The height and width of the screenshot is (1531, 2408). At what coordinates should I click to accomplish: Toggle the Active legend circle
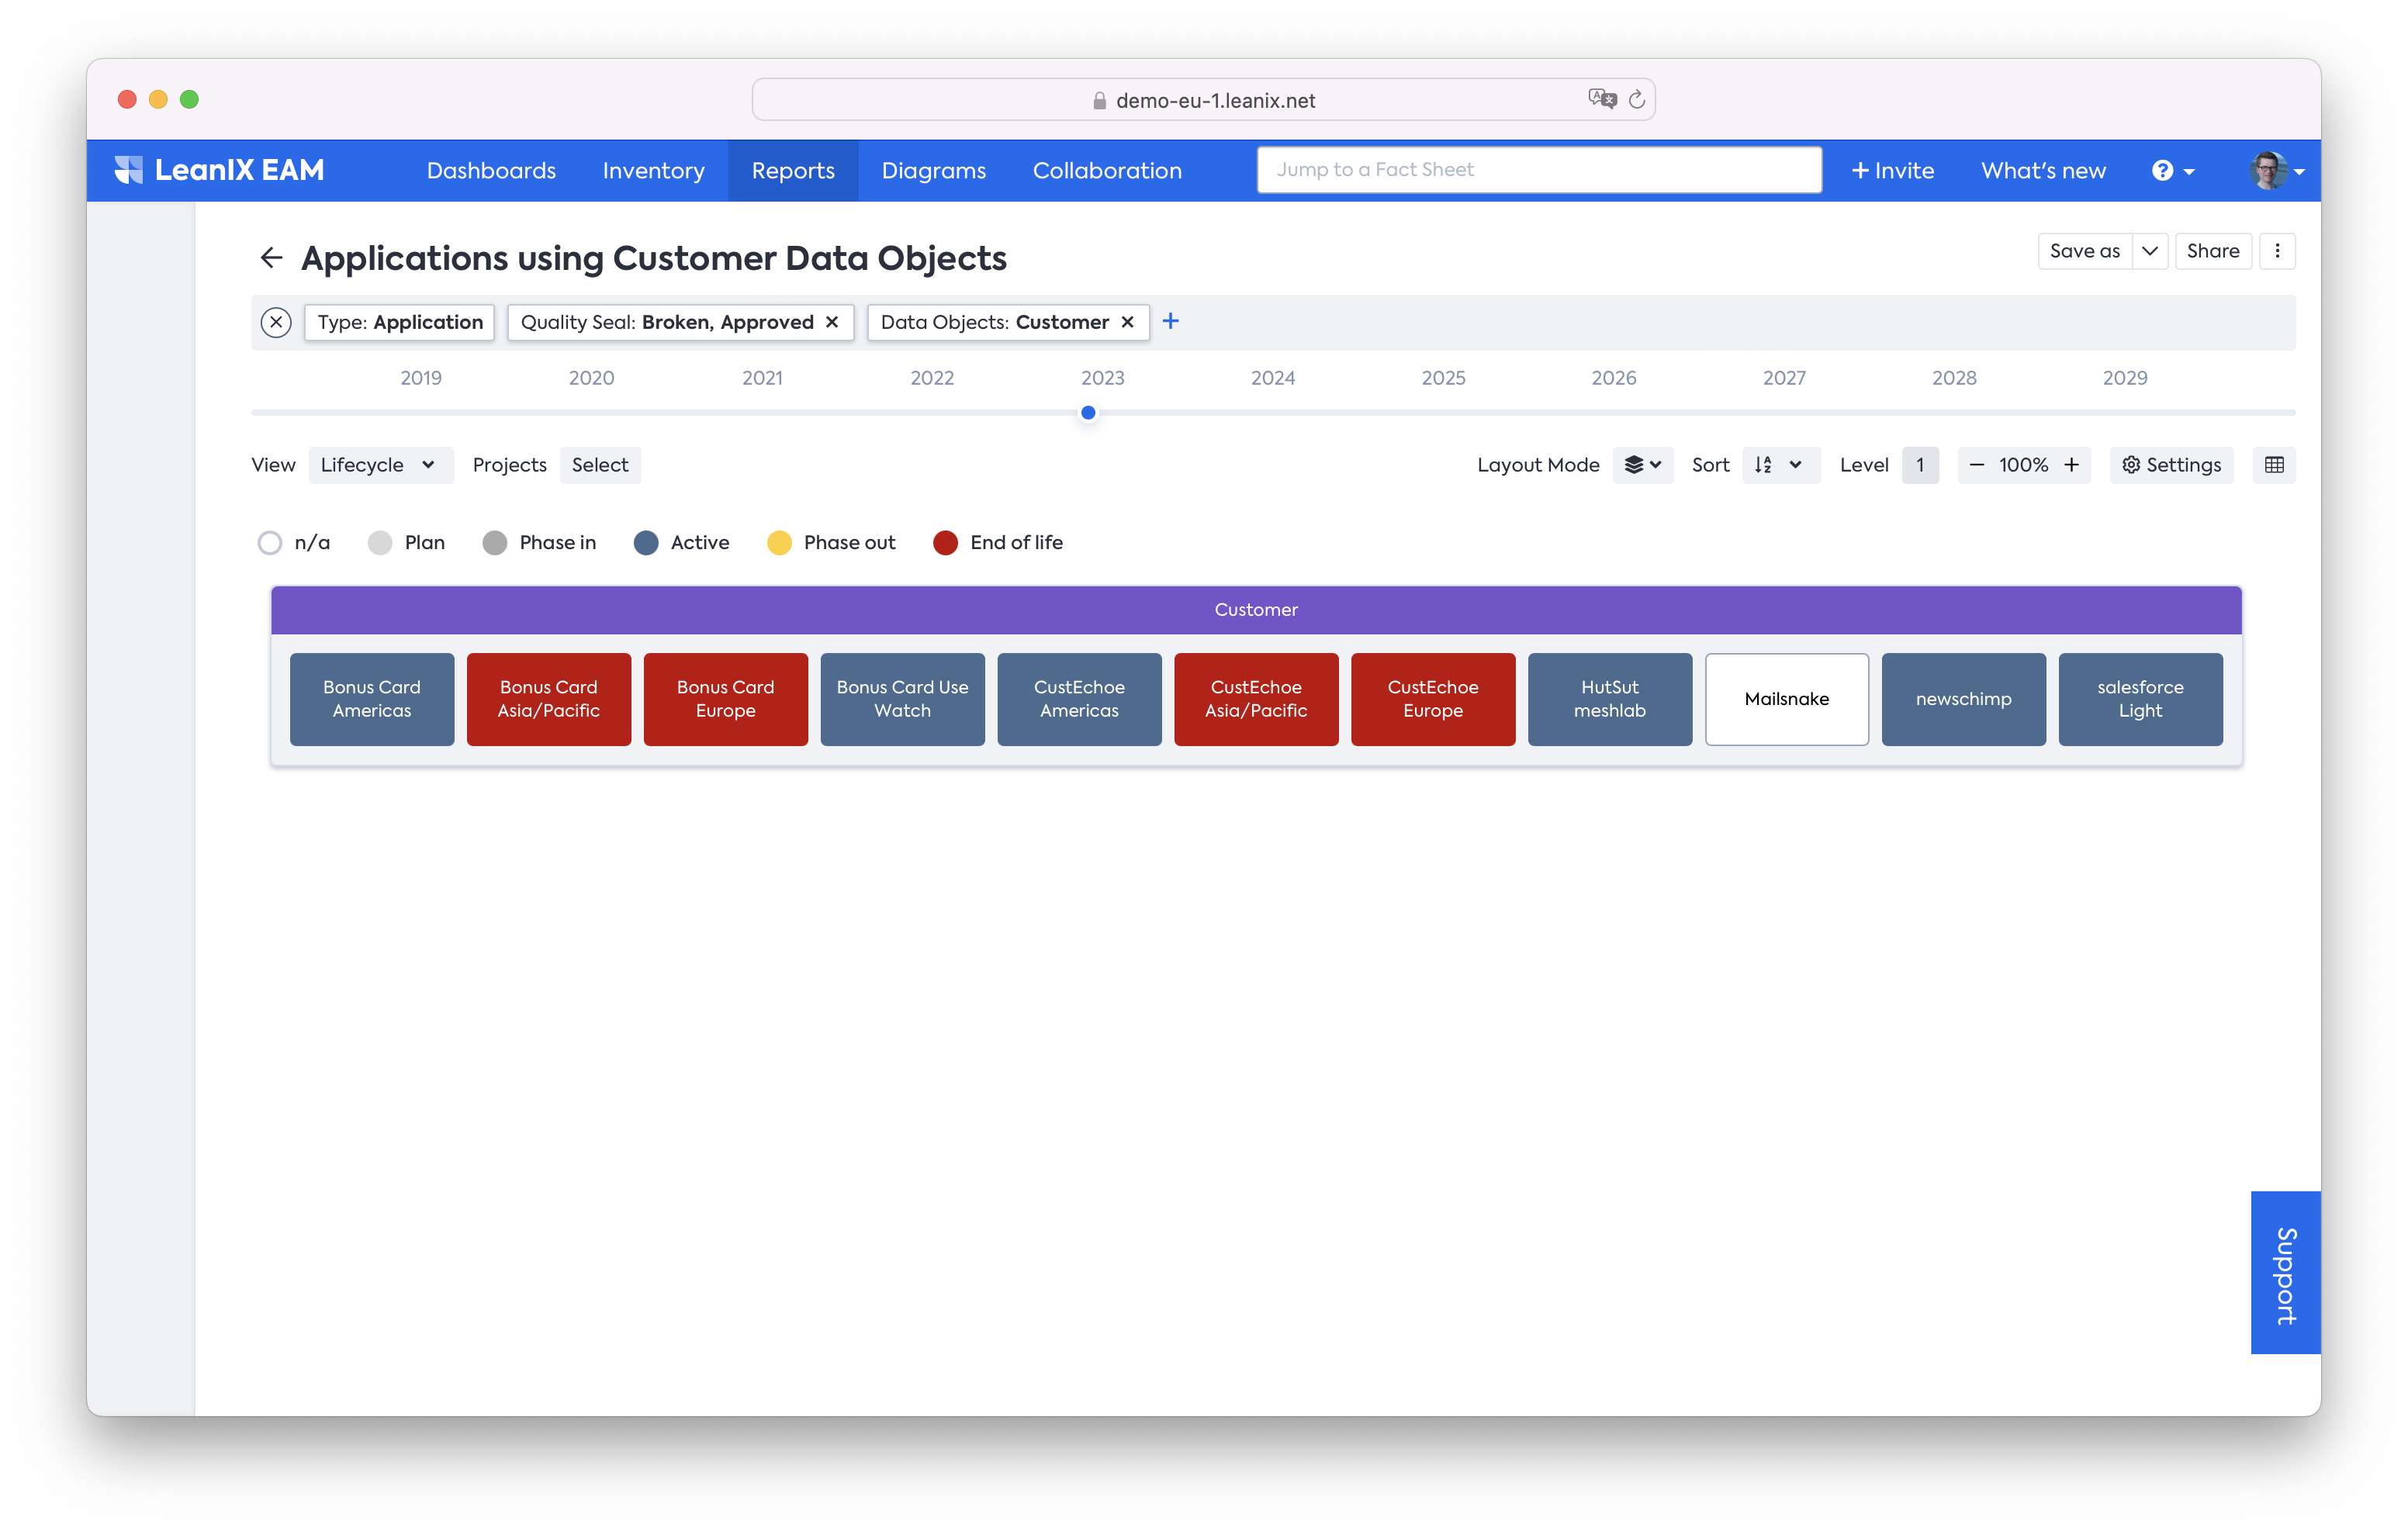click(x=646, y=543)
